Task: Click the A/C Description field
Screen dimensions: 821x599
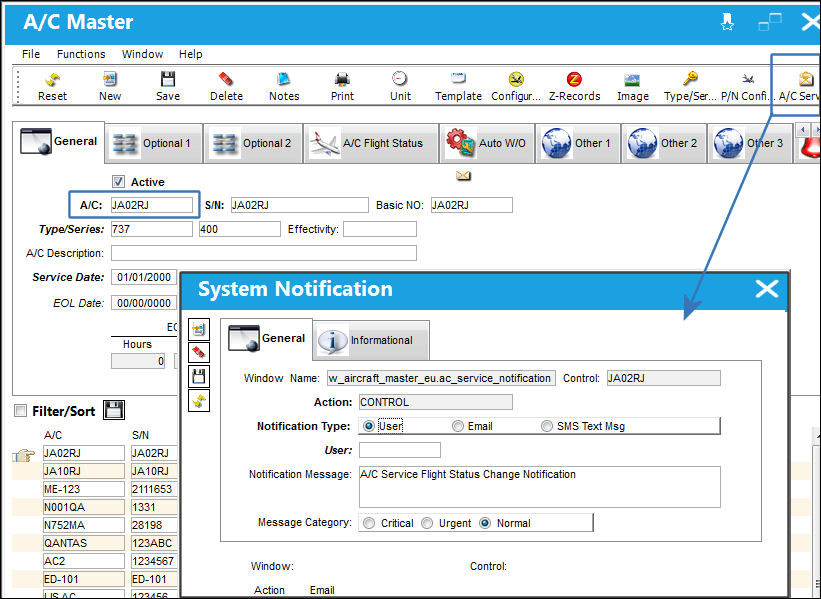Action: [x=264, y=253]
